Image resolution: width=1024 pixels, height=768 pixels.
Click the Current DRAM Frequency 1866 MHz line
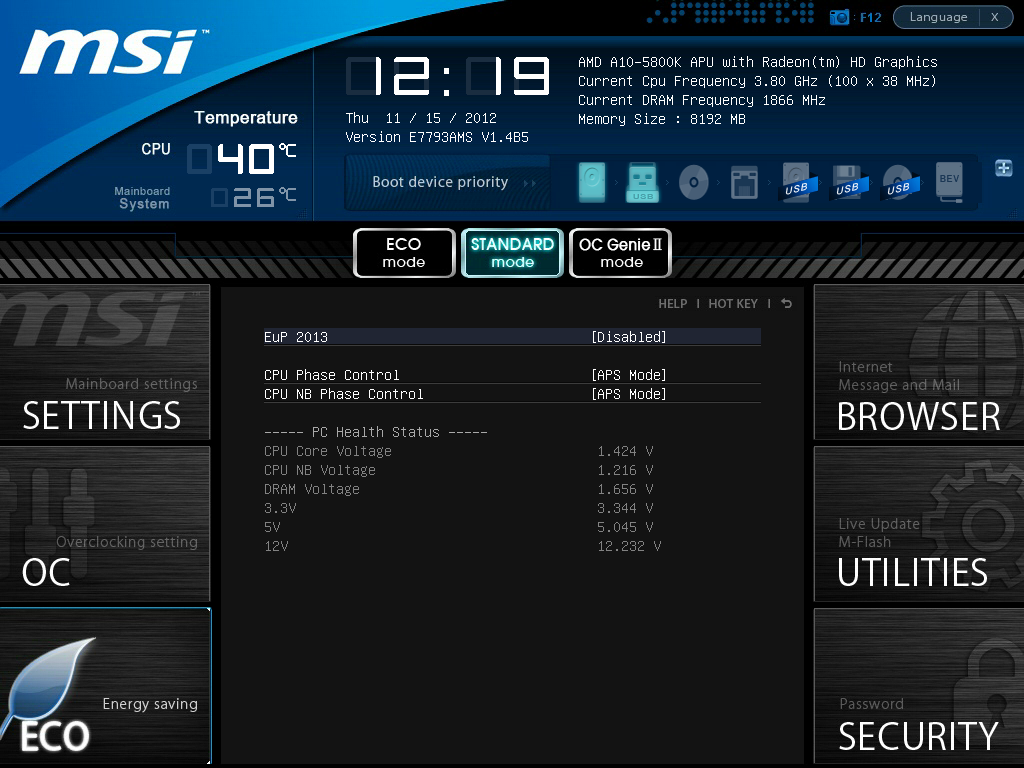[701, 100]
